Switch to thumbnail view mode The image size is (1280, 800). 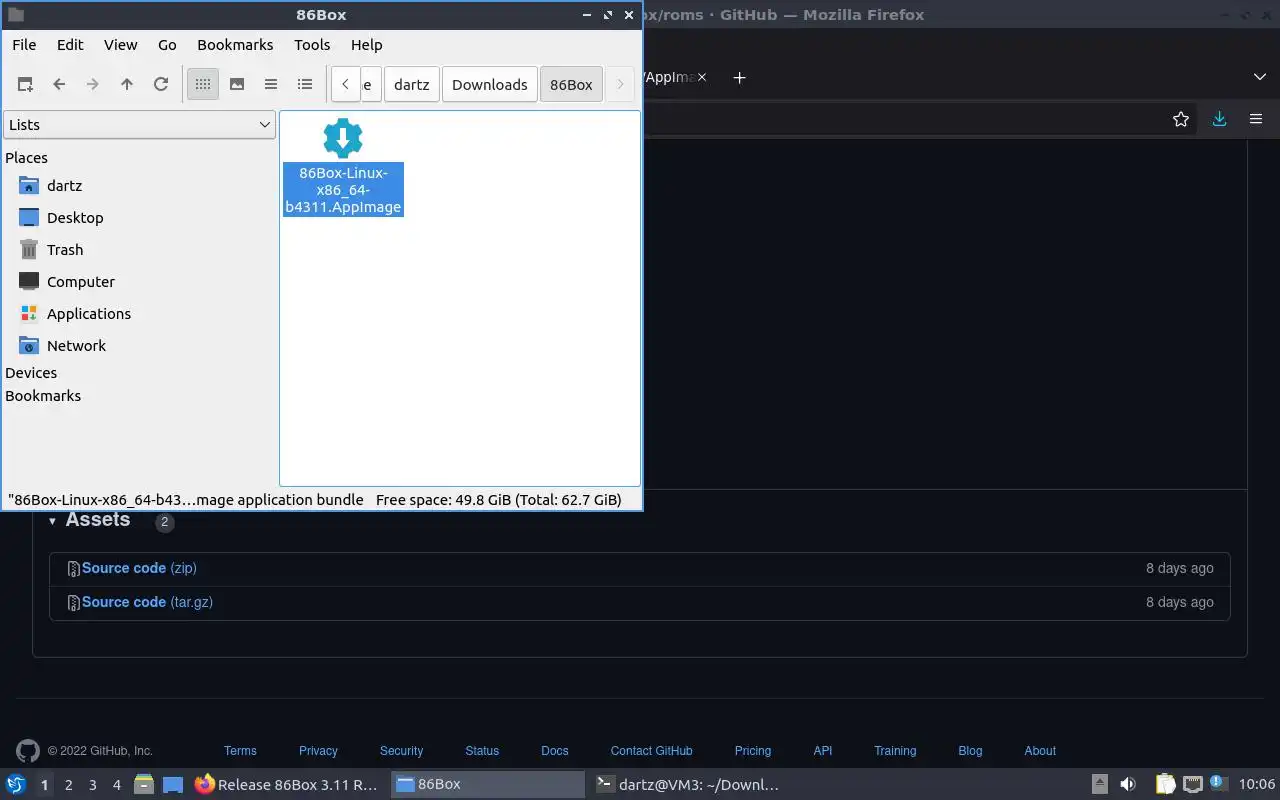[237, 85]
